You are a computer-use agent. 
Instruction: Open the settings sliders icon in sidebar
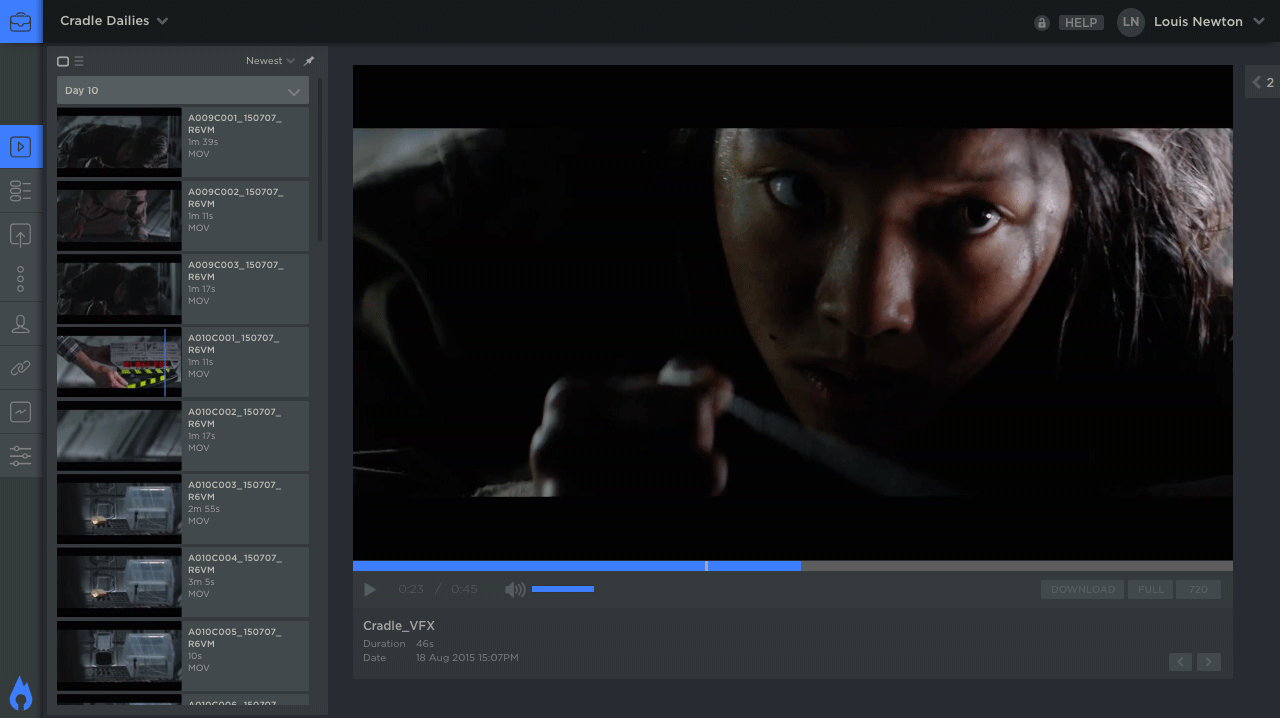click(20, 456)
